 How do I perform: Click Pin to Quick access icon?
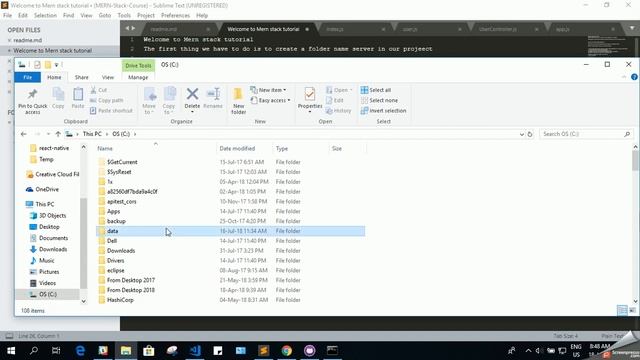point(32,95)
